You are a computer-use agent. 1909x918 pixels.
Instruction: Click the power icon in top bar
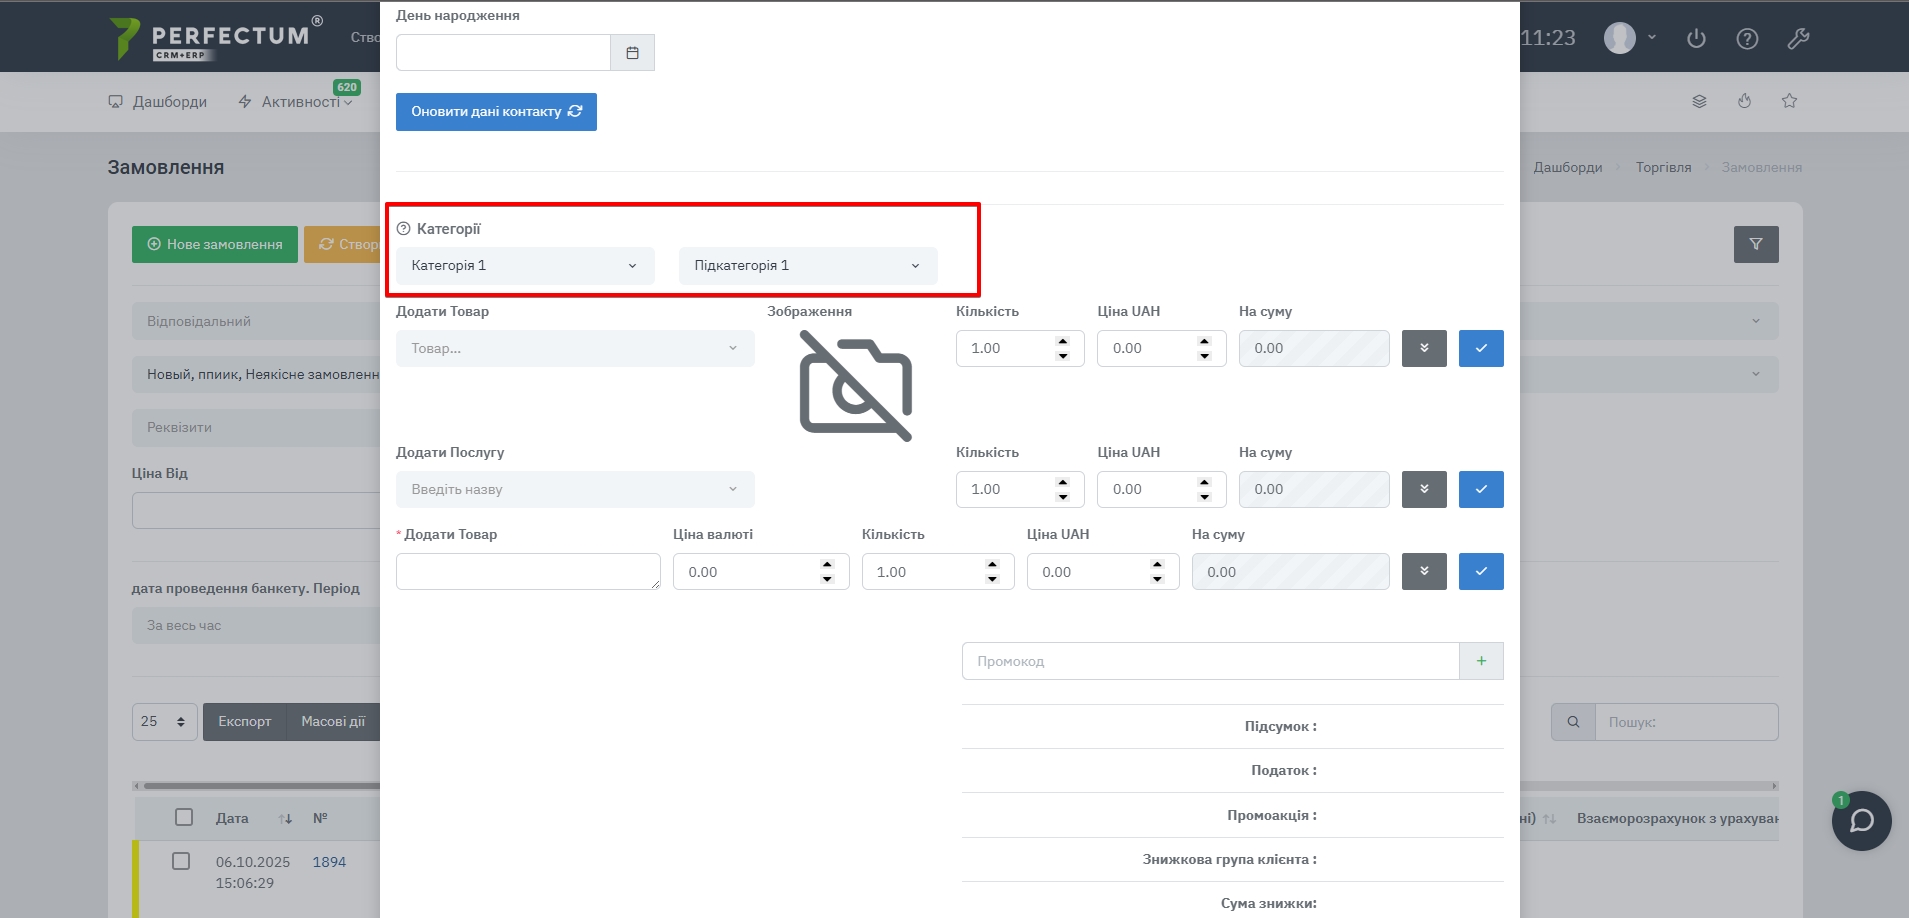coord(1696,39)
